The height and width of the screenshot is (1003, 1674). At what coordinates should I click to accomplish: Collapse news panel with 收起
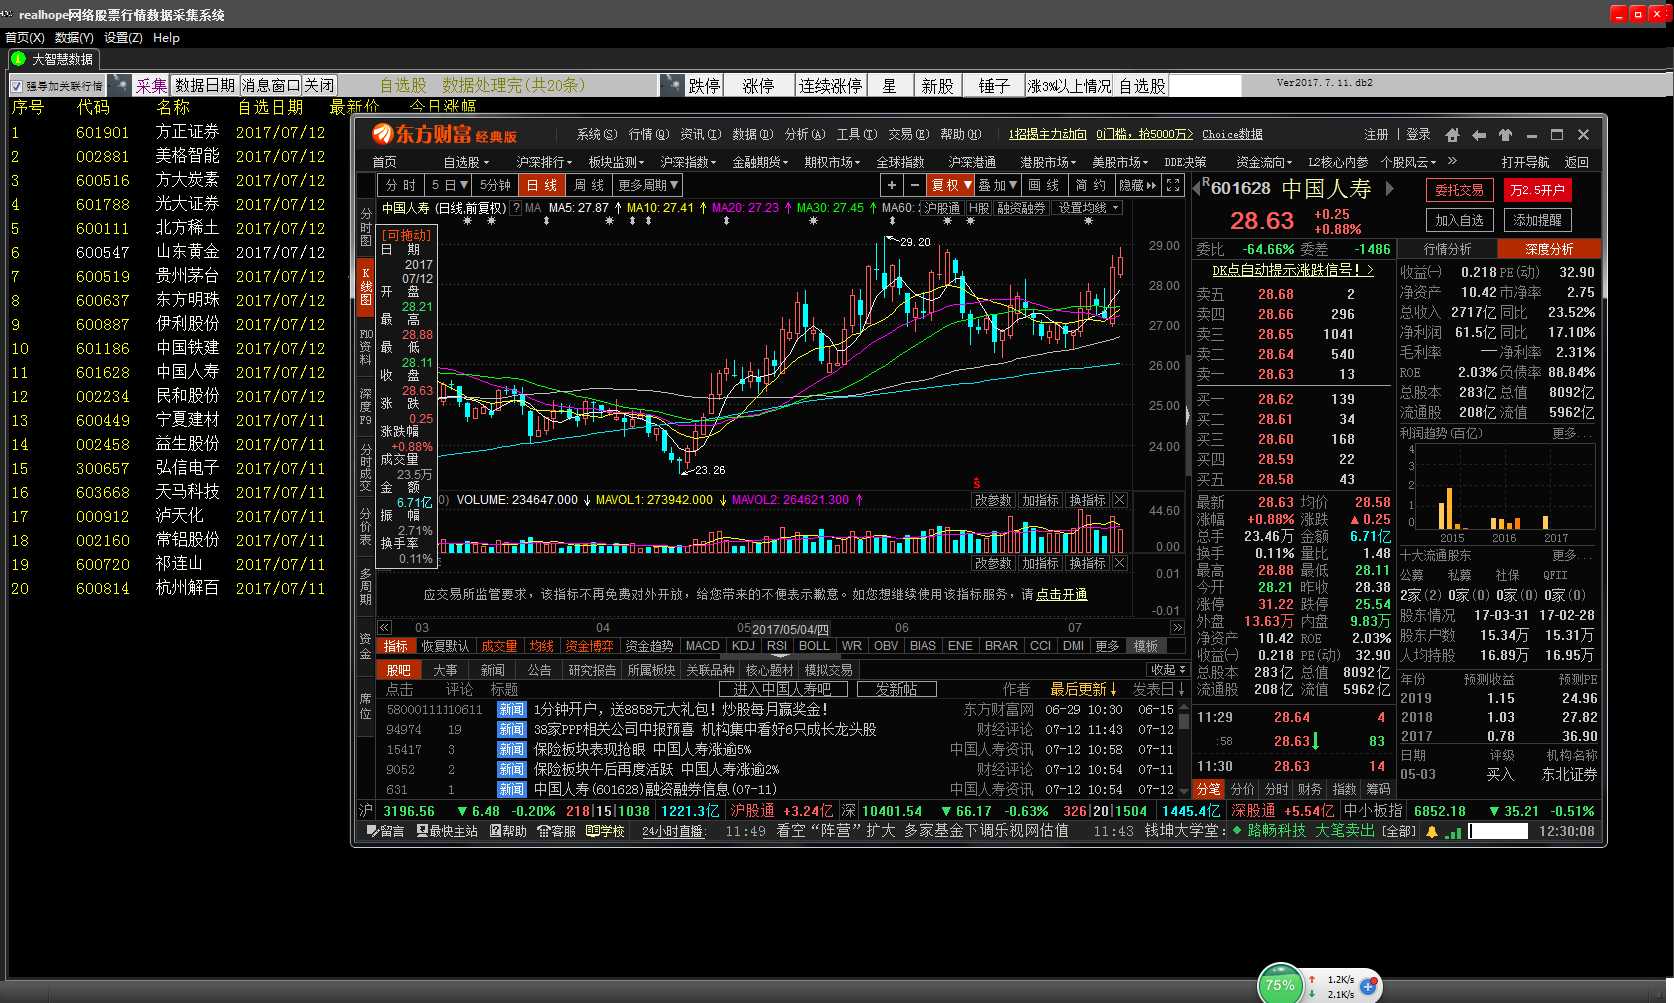coord(1168,669)
